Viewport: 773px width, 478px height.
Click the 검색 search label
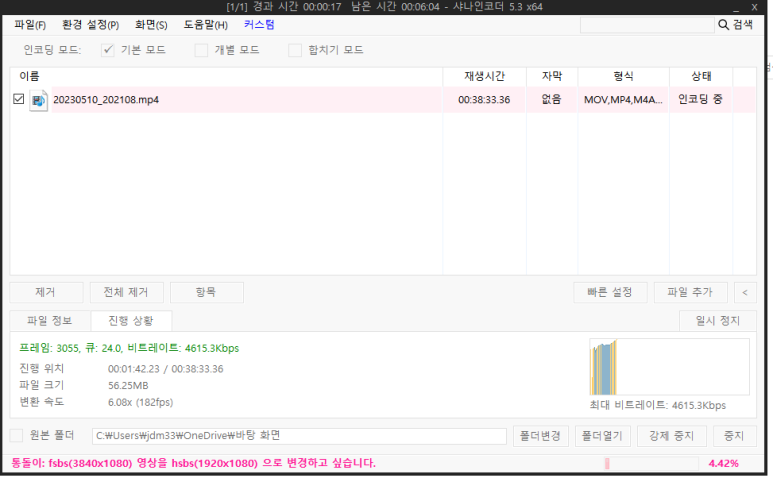point(743,25)
